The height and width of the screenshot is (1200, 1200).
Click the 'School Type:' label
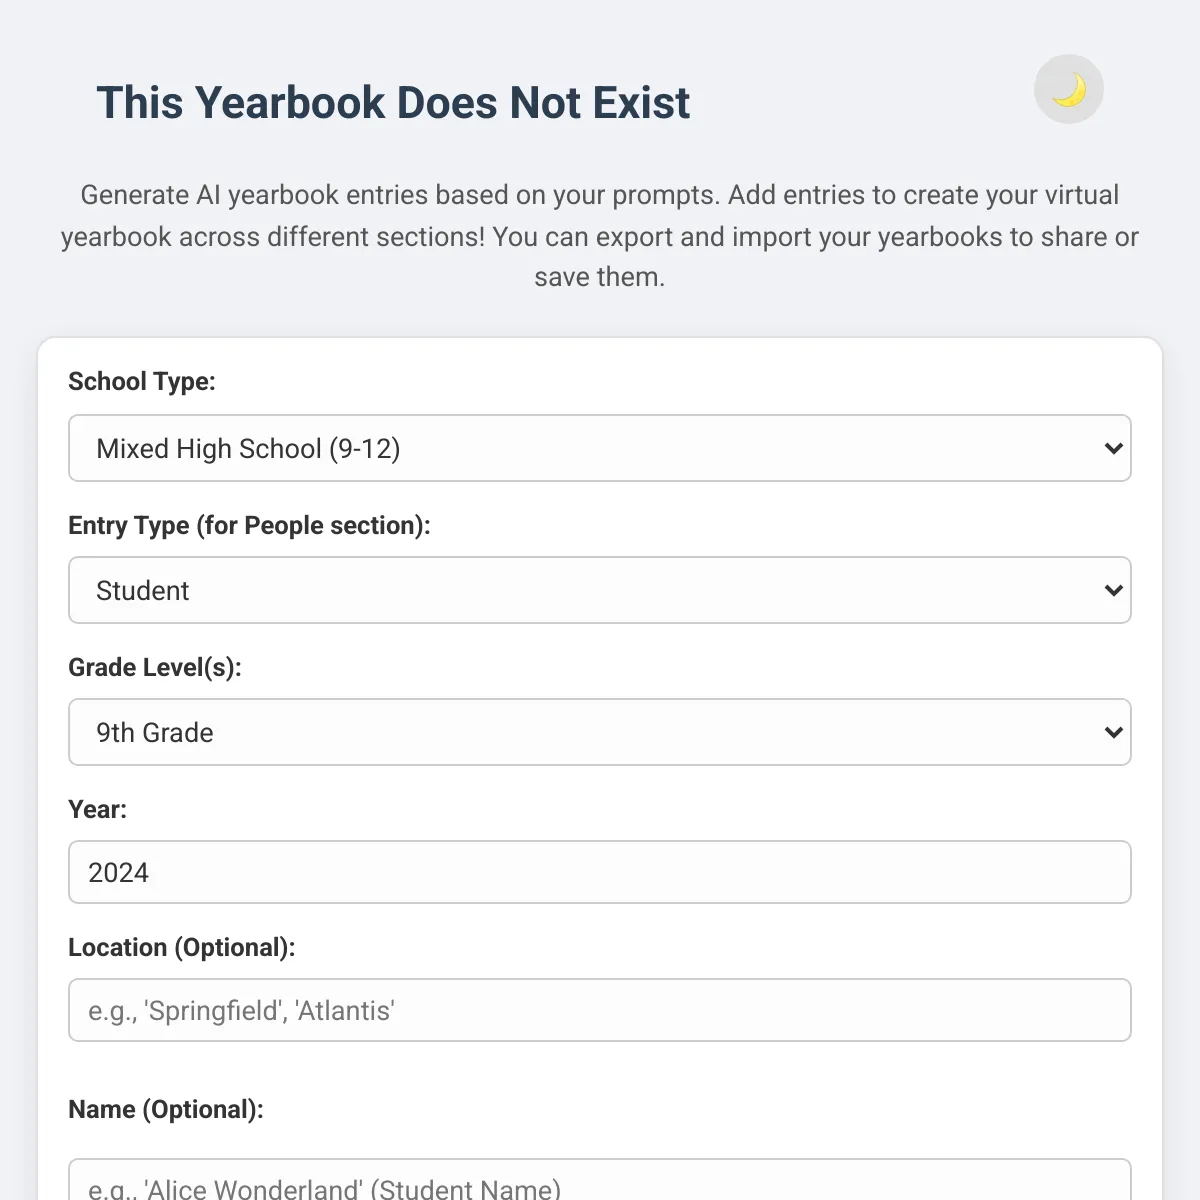142,381
